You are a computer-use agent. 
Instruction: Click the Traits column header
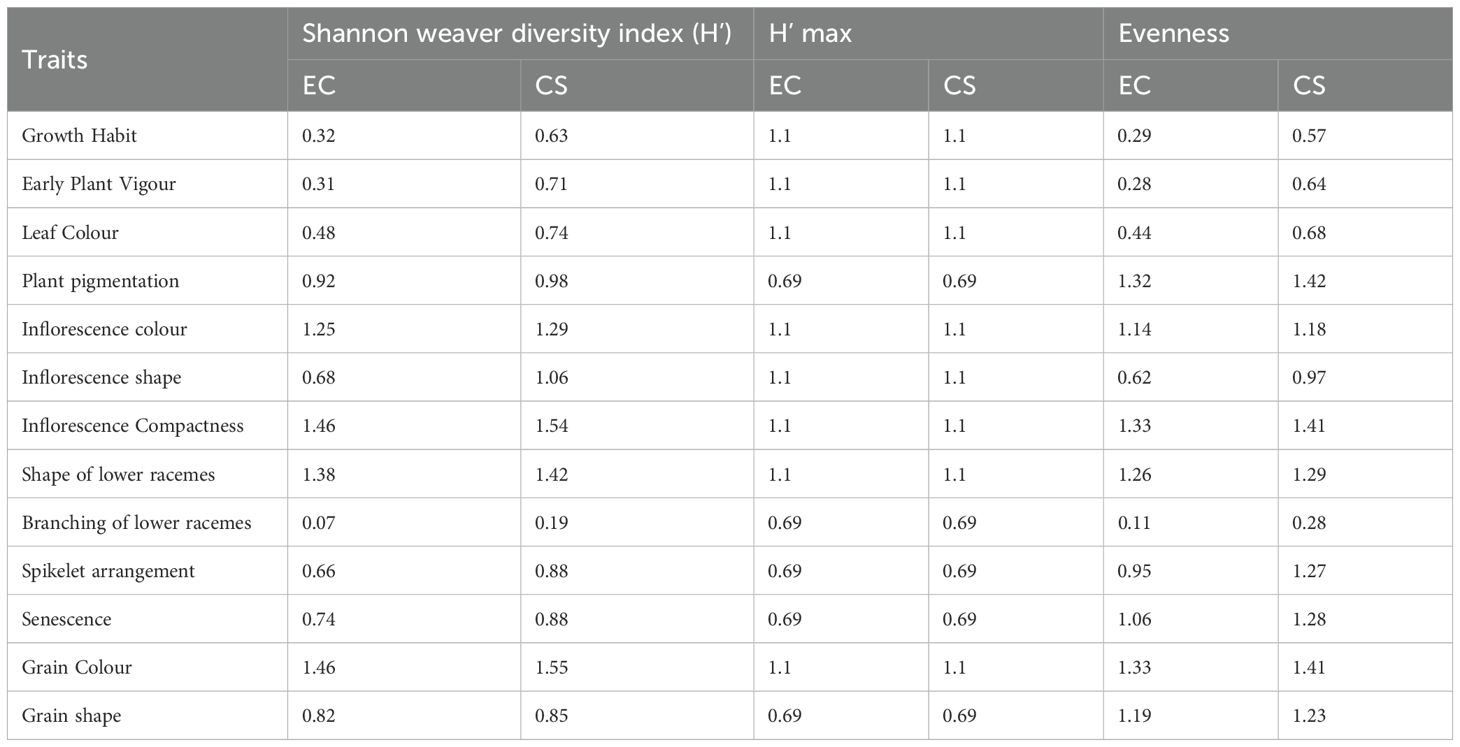coord(55,60)
